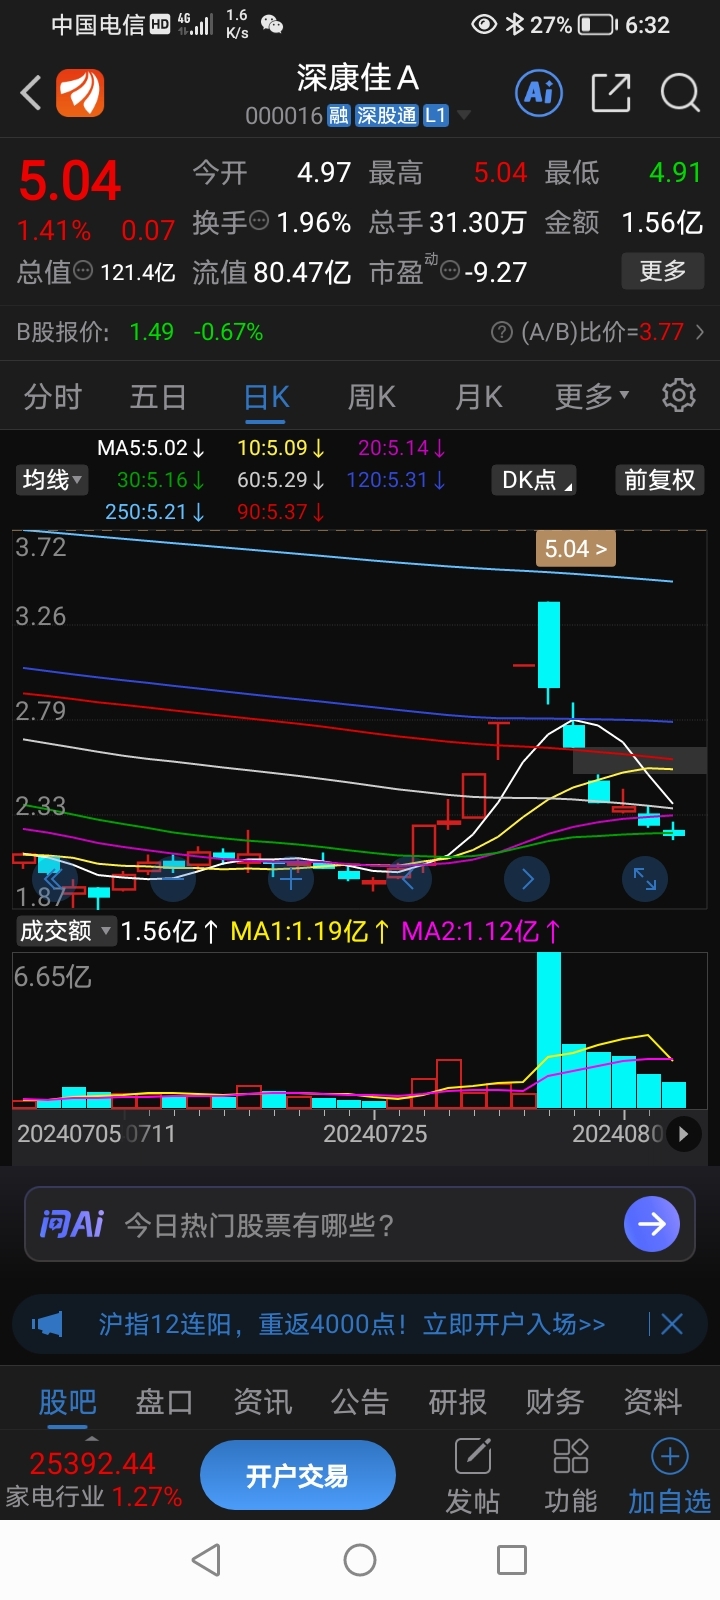Tap info icon beside 市盈

tap(449, 270)
